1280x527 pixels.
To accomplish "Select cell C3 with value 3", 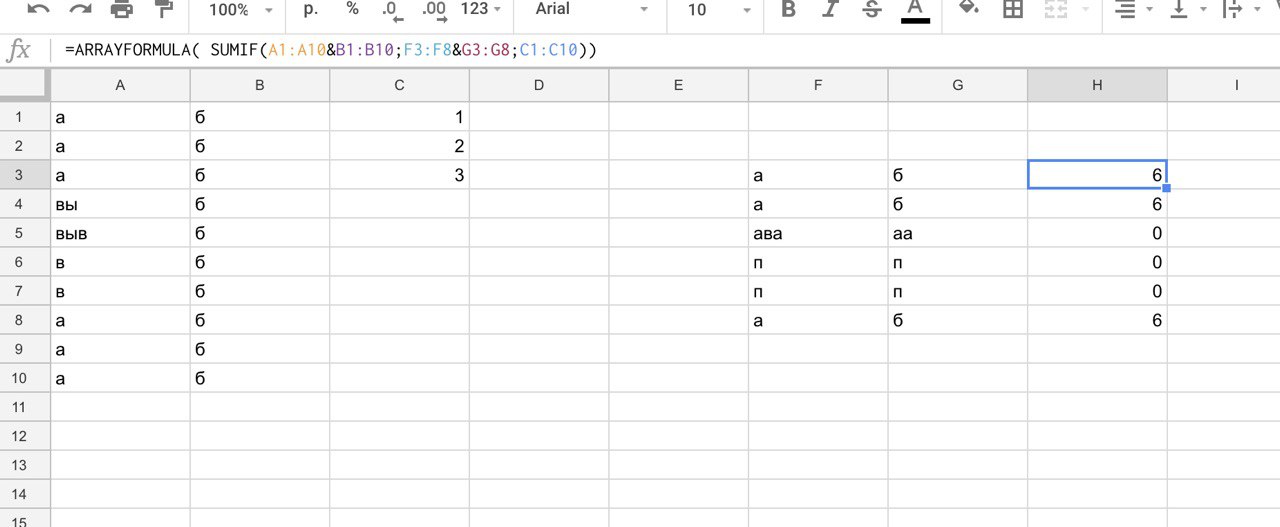I will click(399, 175).
